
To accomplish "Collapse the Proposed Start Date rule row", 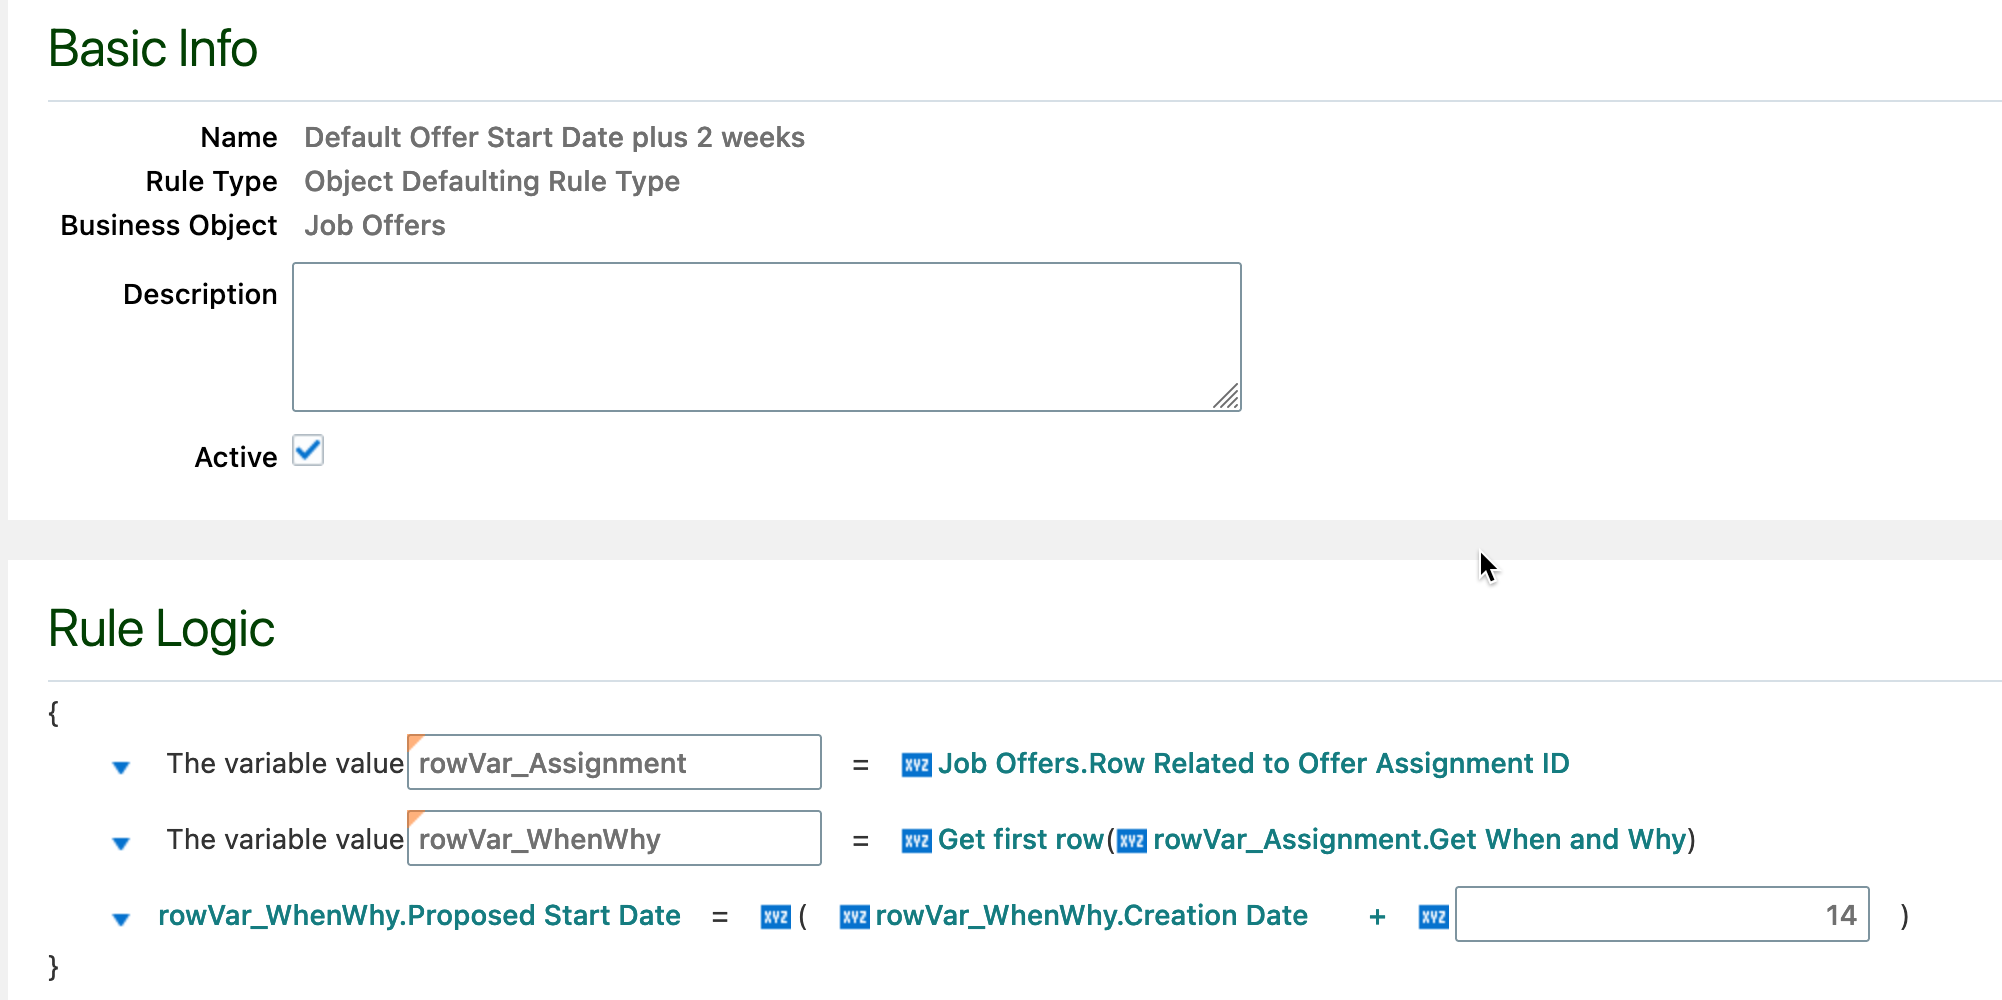I will click(x=121, y=918).
